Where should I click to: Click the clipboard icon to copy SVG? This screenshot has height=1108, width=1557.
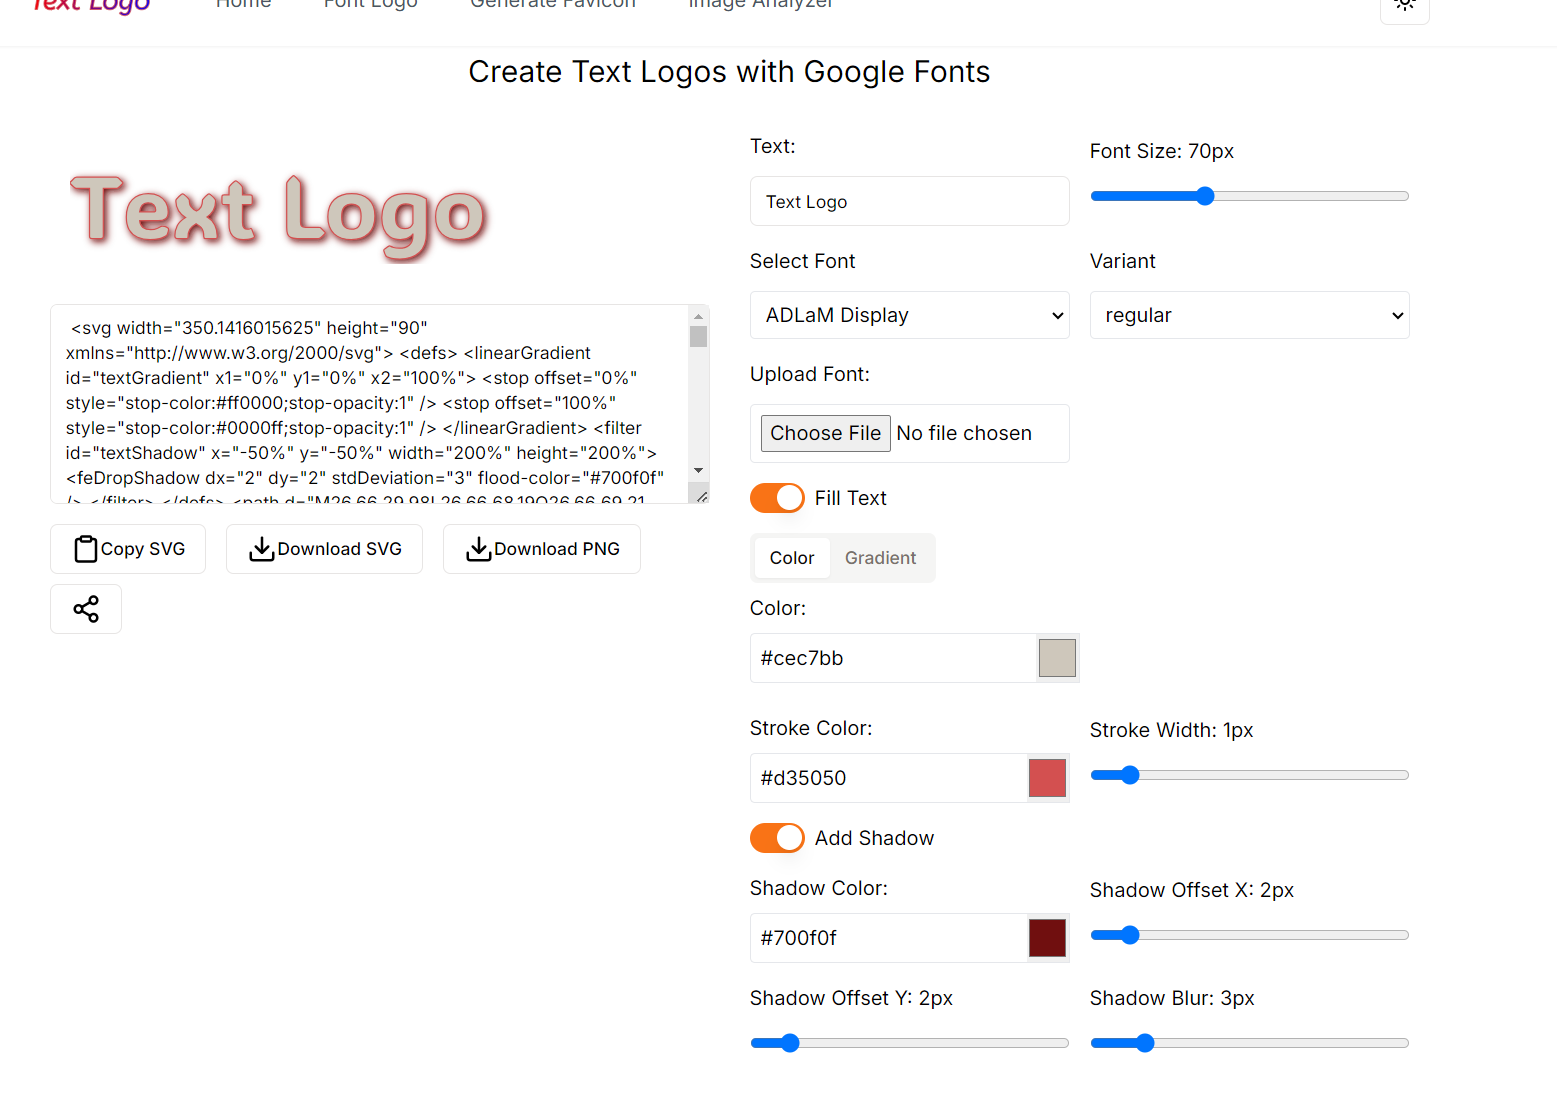85,548
